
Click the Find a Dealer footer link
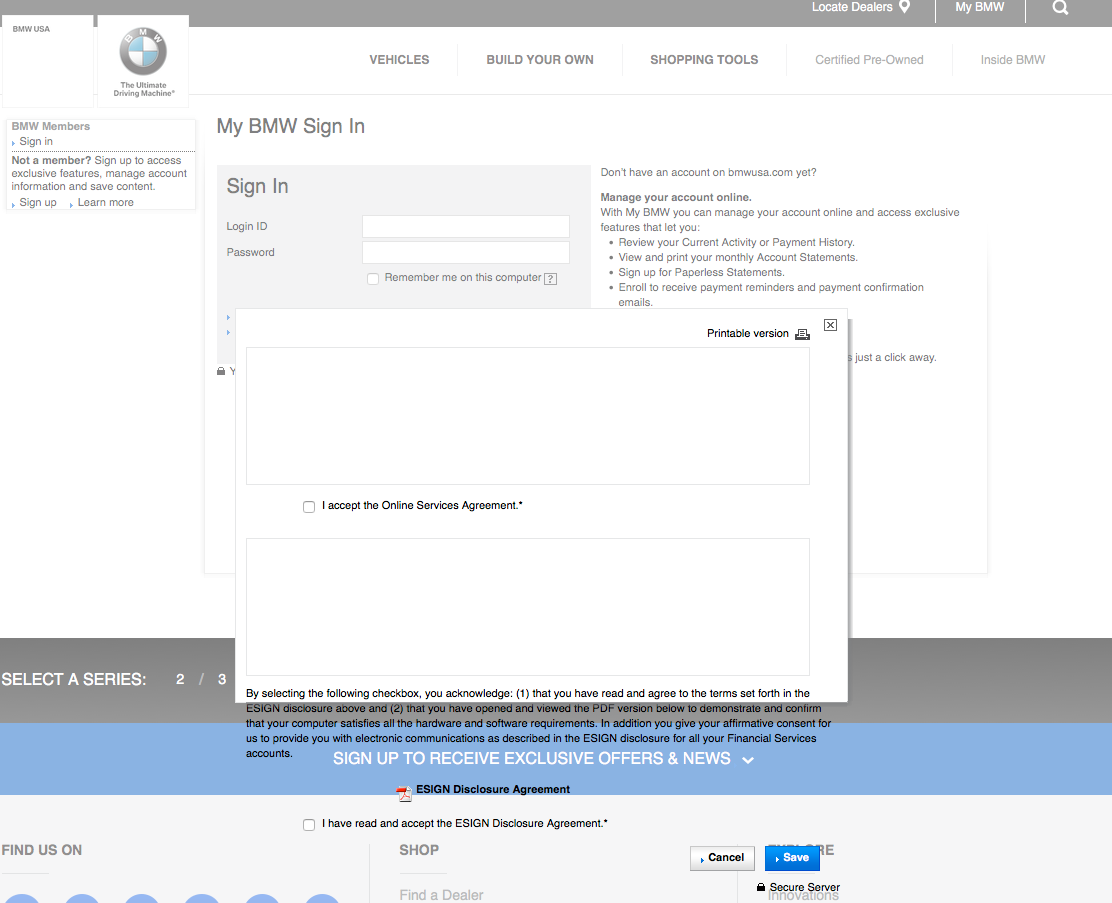click(x=441, y=895)
